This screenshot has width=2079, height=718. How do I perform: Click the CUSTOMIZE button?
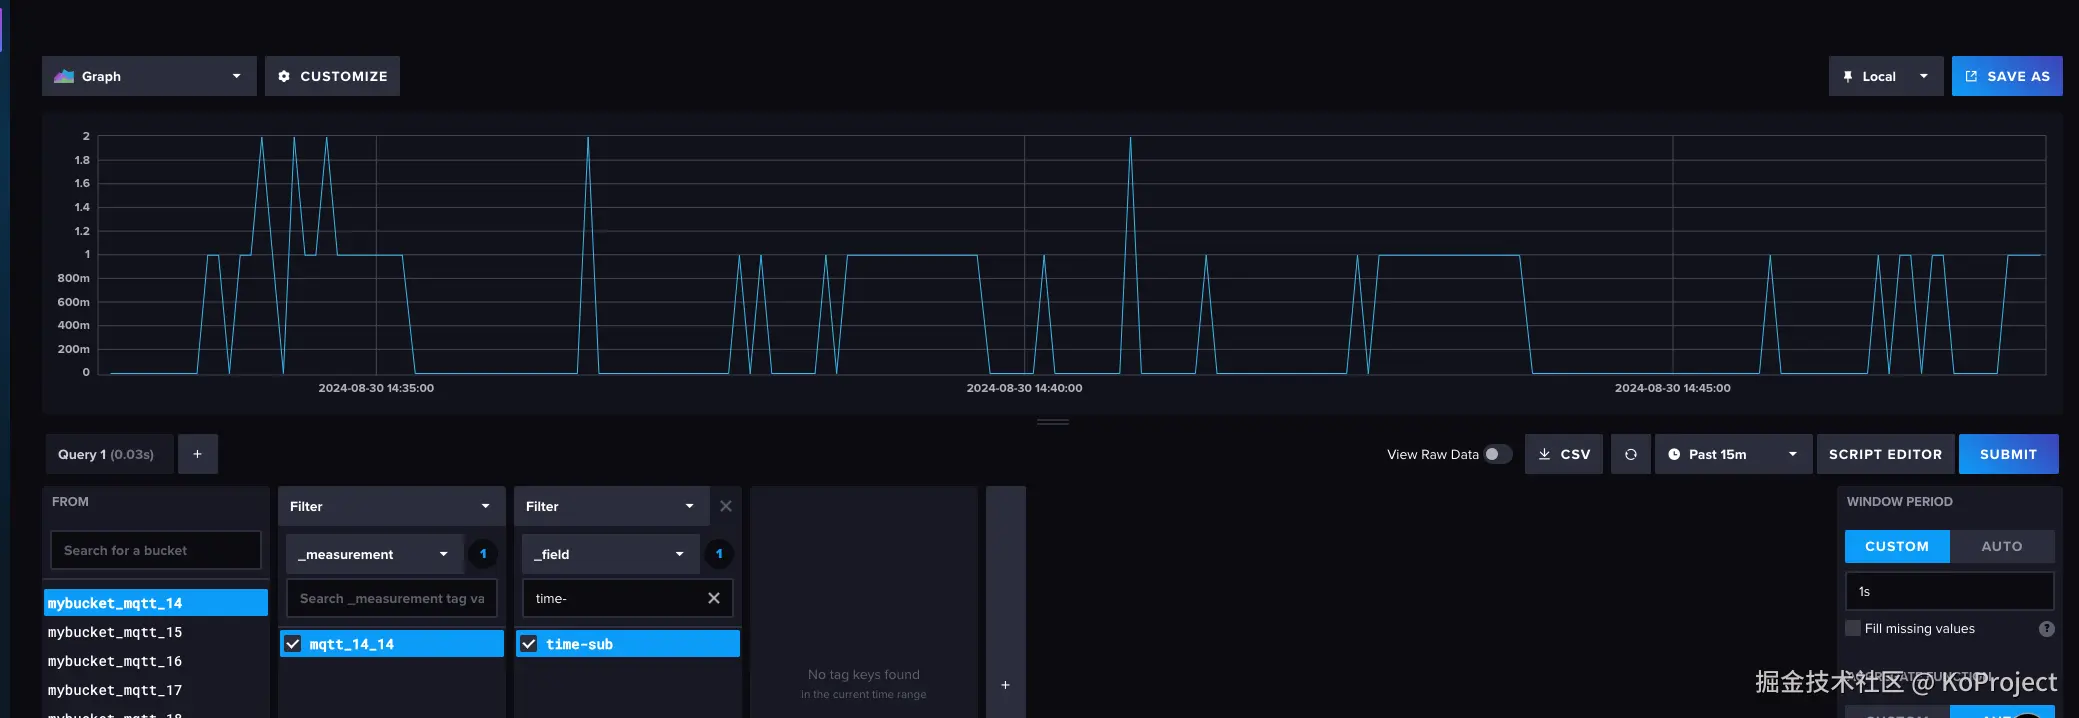click(x=332, y=76)
